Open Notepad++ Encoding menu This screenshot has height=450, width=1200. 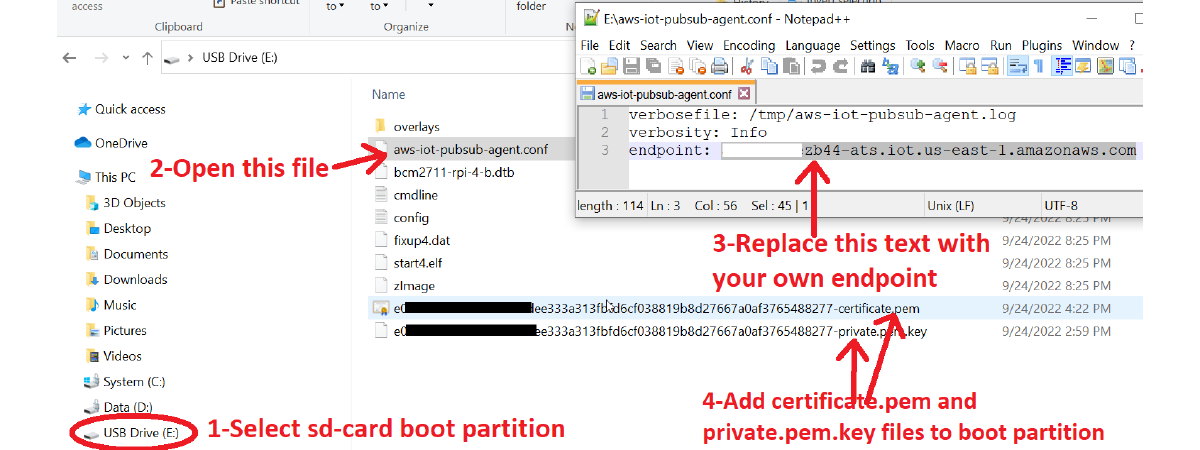coord(749,45)
